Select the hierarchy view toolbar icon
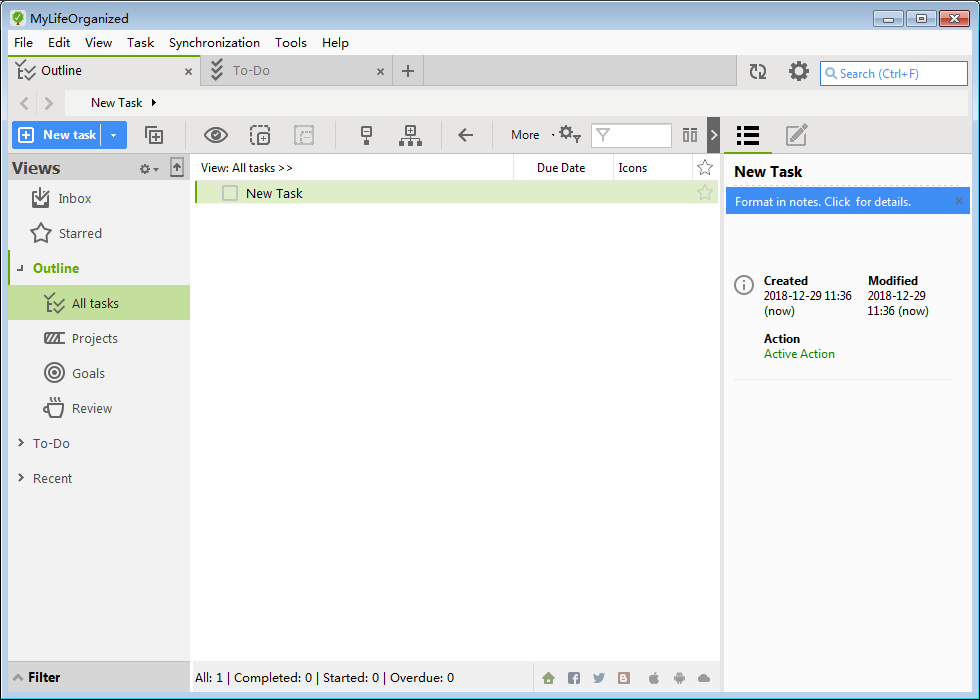 coord(410,134)
